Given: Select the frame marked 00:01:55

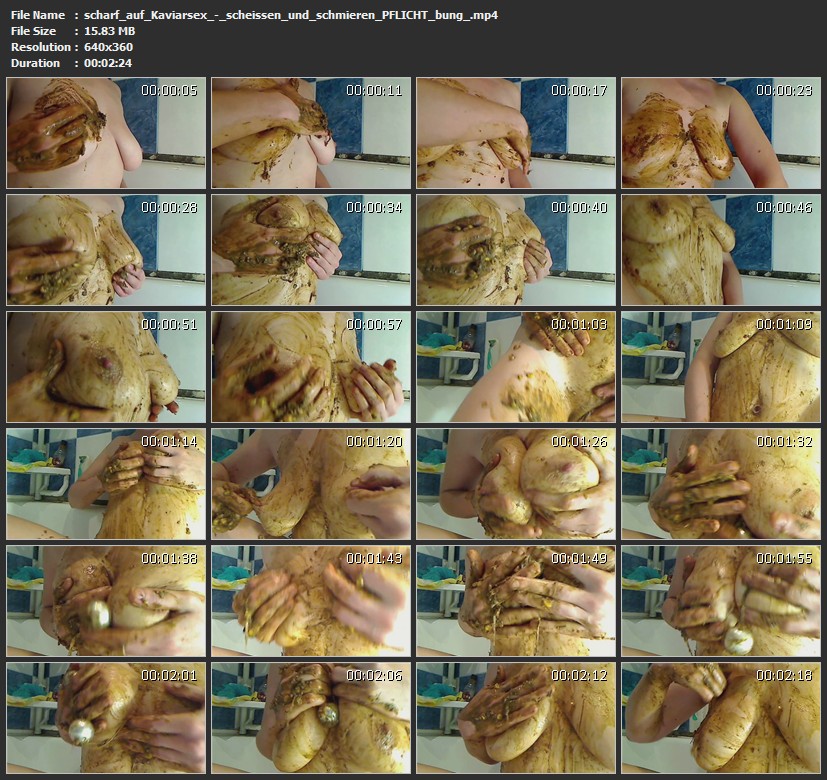Looking at the screenshot, I should [720, 601].
